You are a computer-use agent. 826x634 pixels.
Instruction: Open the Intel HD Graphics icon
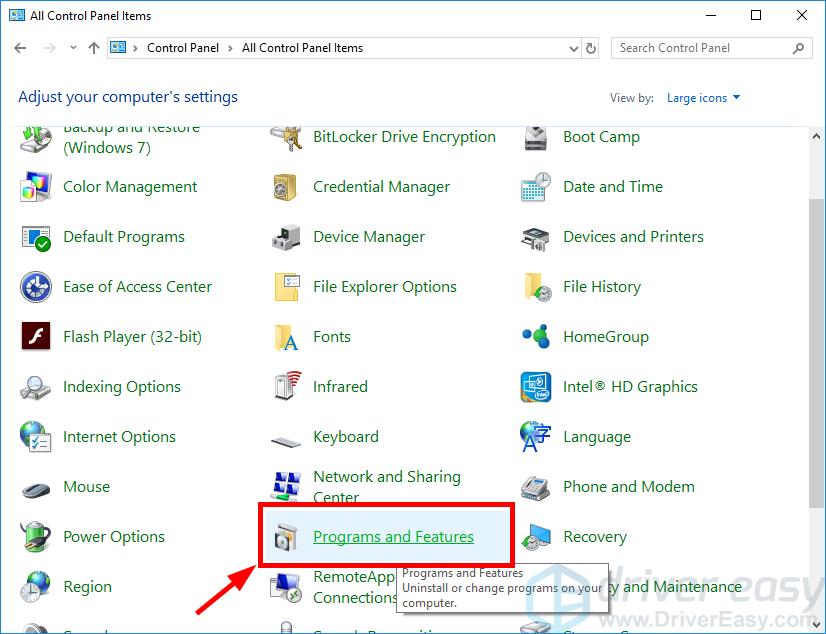(x=536, y=387)
